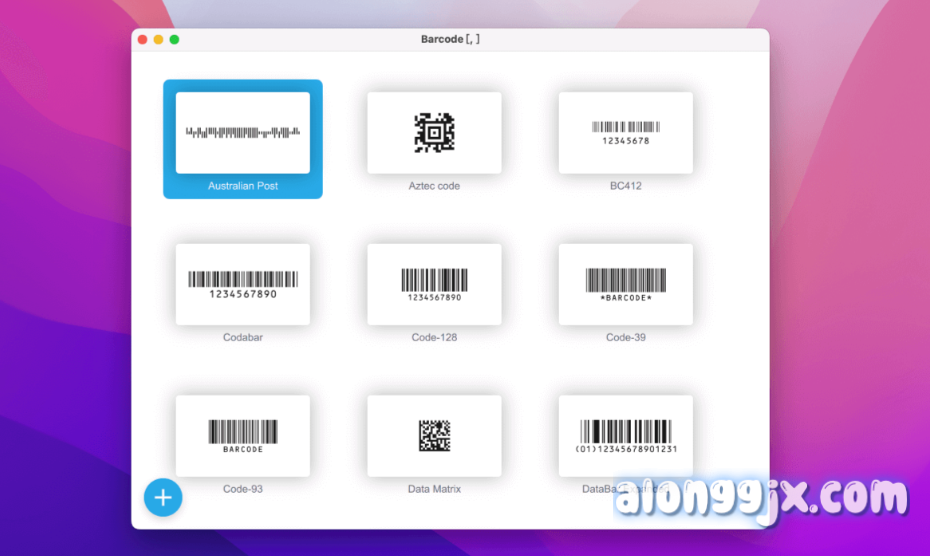
Task: Select the Code-93 barcode preview image
Action: click(242, 435)
